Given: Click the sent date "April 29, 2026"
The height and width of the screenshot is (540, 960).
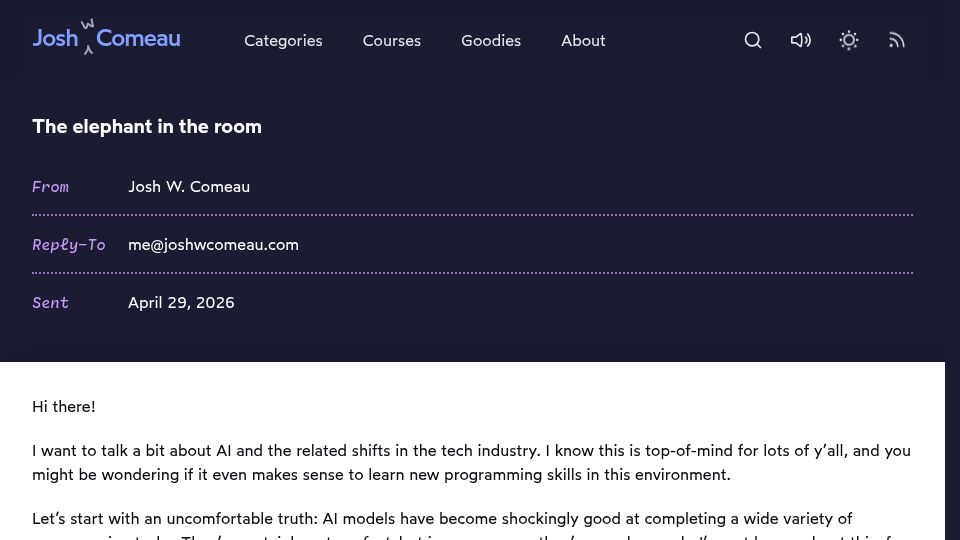Looking at the screenshot, I should pyautogui.click(x=181, y=302).
